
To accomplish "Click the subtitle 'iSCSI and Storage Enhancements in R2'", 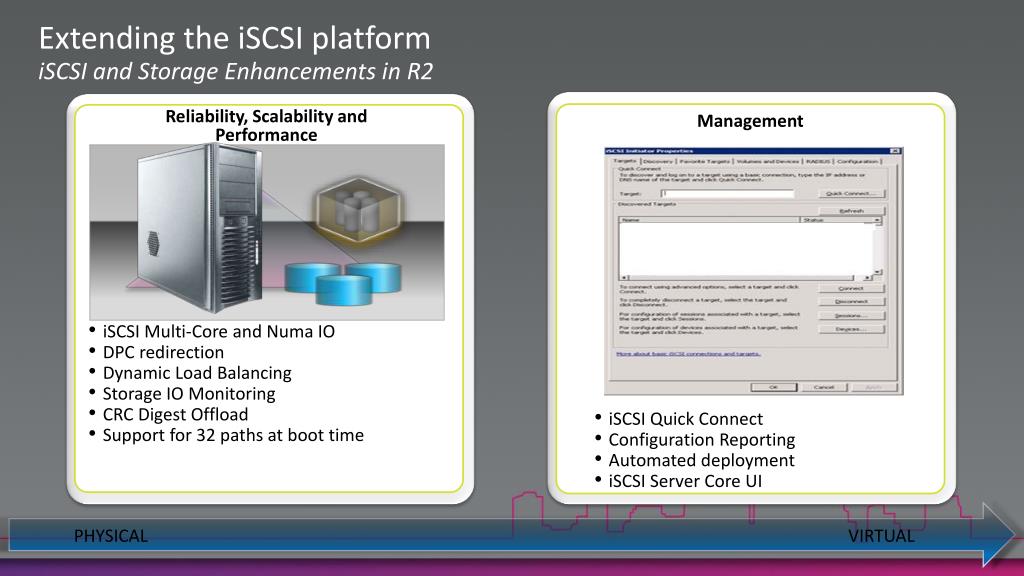I will [x=236, y=71].
